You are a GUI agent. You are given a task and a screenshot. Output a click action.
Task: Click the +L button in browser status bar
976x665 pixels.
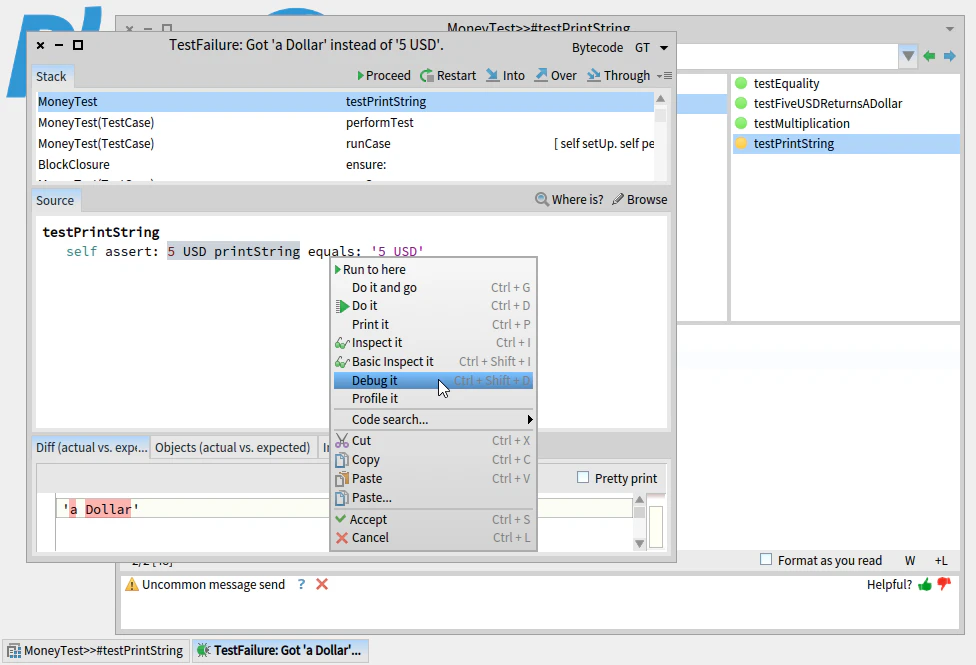click(941, 561)
